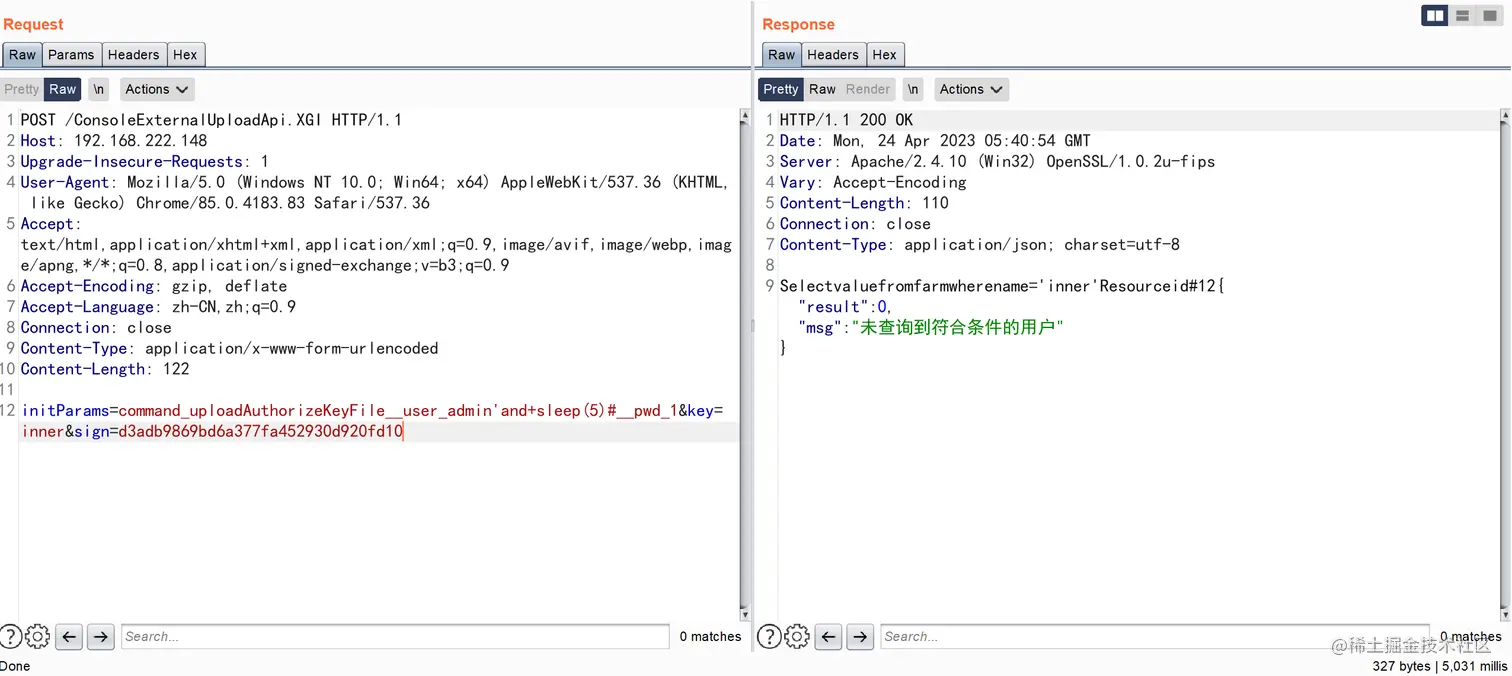The height and width of the screenshot is (676, 1512).
Task: Switch Request view to Raw mode
Action: tap(63, 89)
